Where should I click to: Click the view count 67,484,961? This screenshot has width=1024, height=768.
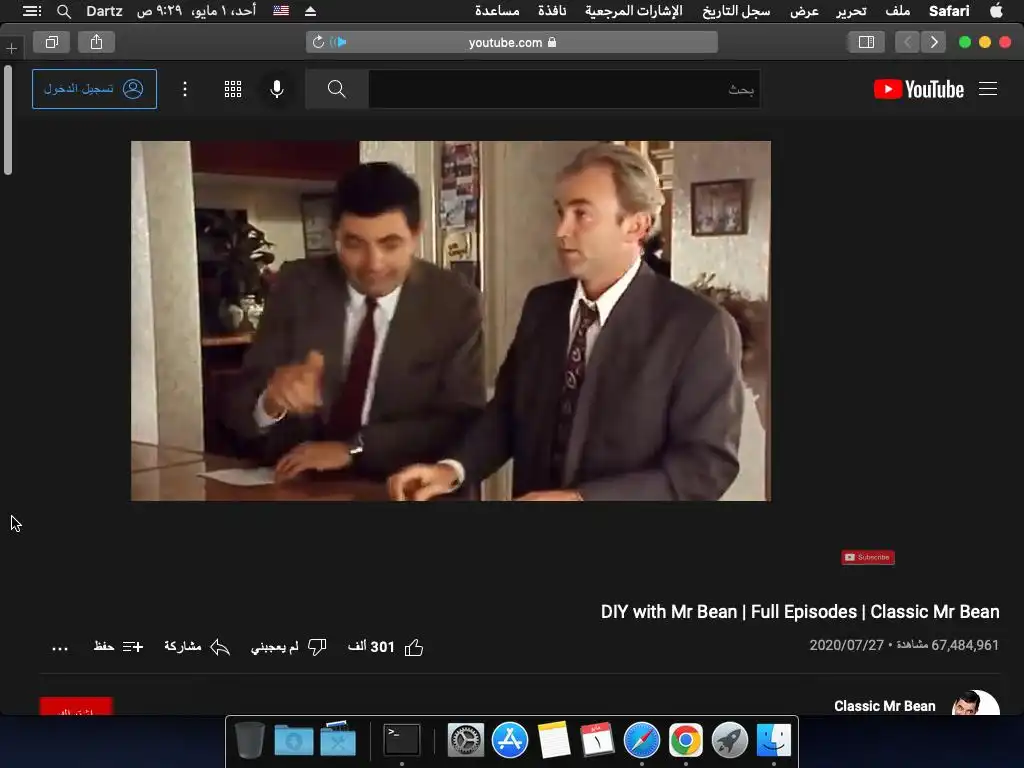tap(965, 645)
